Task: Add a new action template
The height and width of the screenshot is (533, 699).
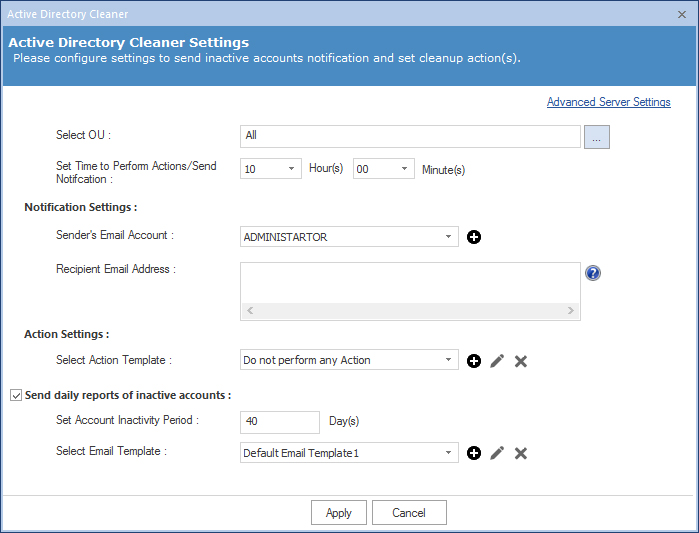Action: (x=473, y=361)
